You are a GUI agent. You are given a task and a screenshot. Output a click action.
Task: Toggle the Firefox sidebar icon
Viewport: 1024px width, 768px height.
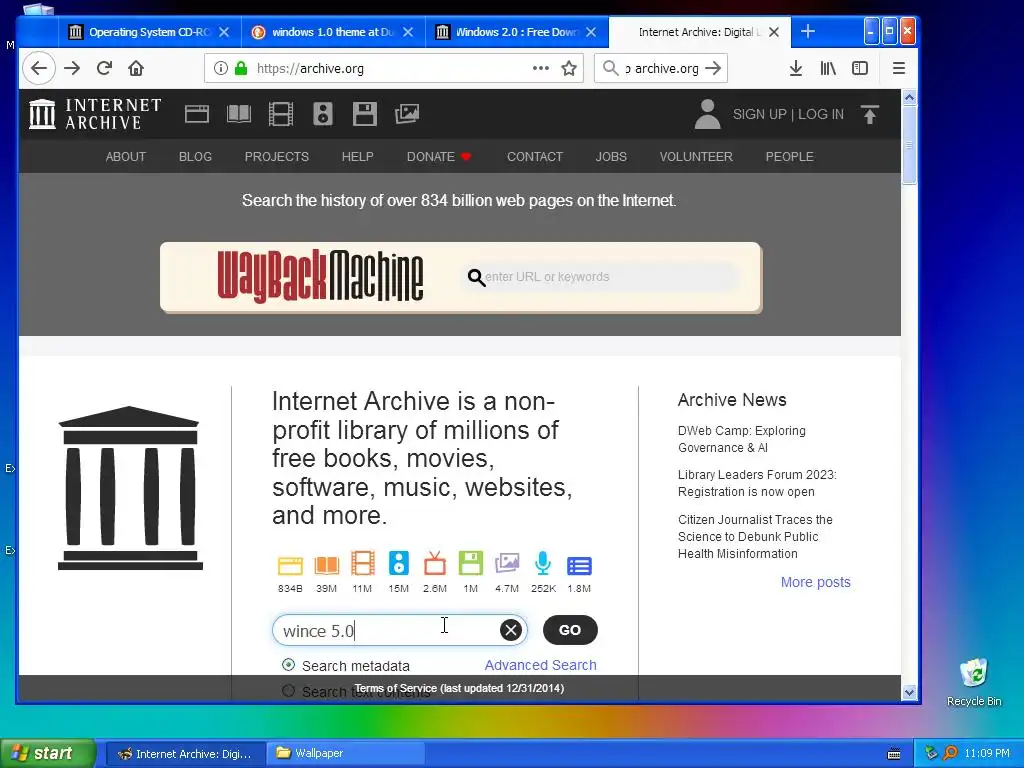(860, 68)
